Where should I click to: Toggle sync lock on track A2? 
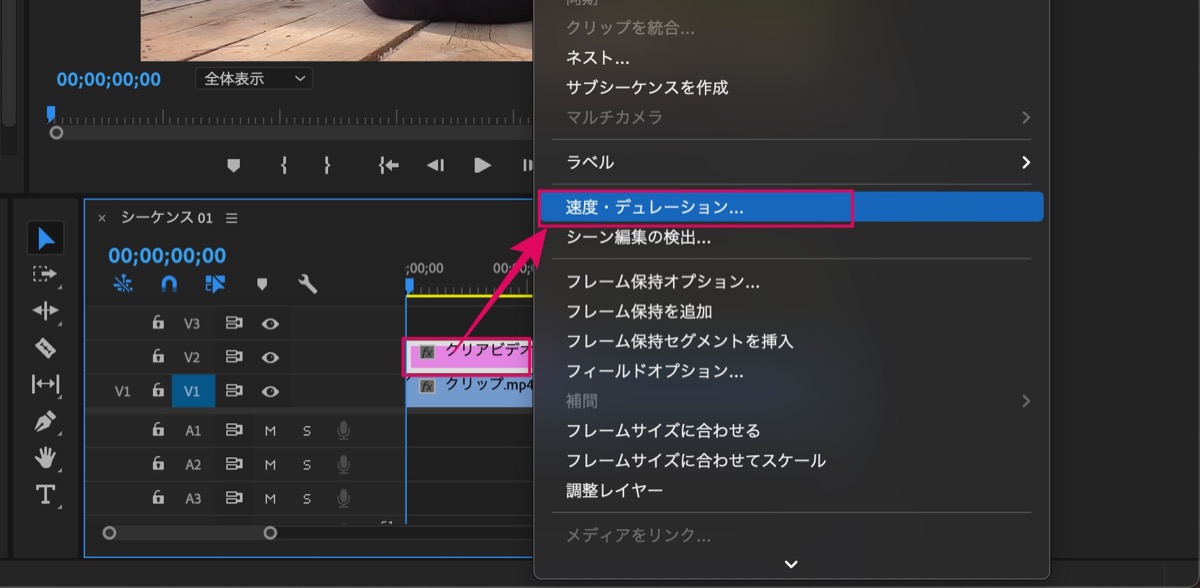(x=234, y=465)
